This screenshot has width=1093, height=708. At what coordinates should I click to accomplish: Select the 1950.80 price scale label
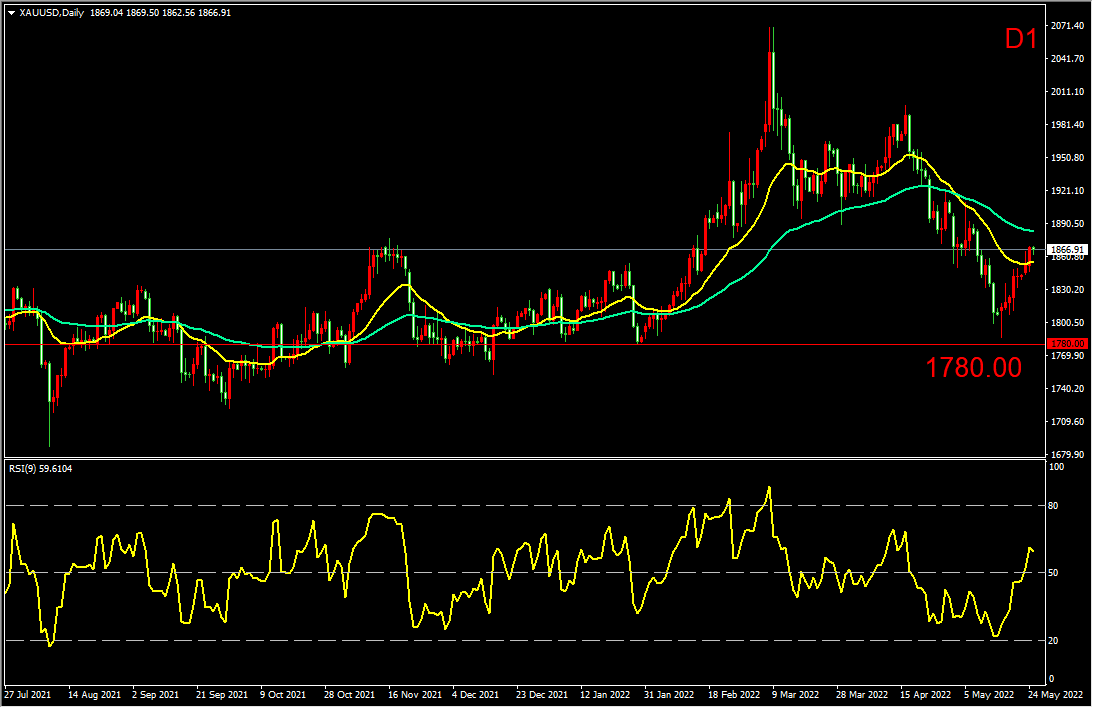click(1068, 157)
